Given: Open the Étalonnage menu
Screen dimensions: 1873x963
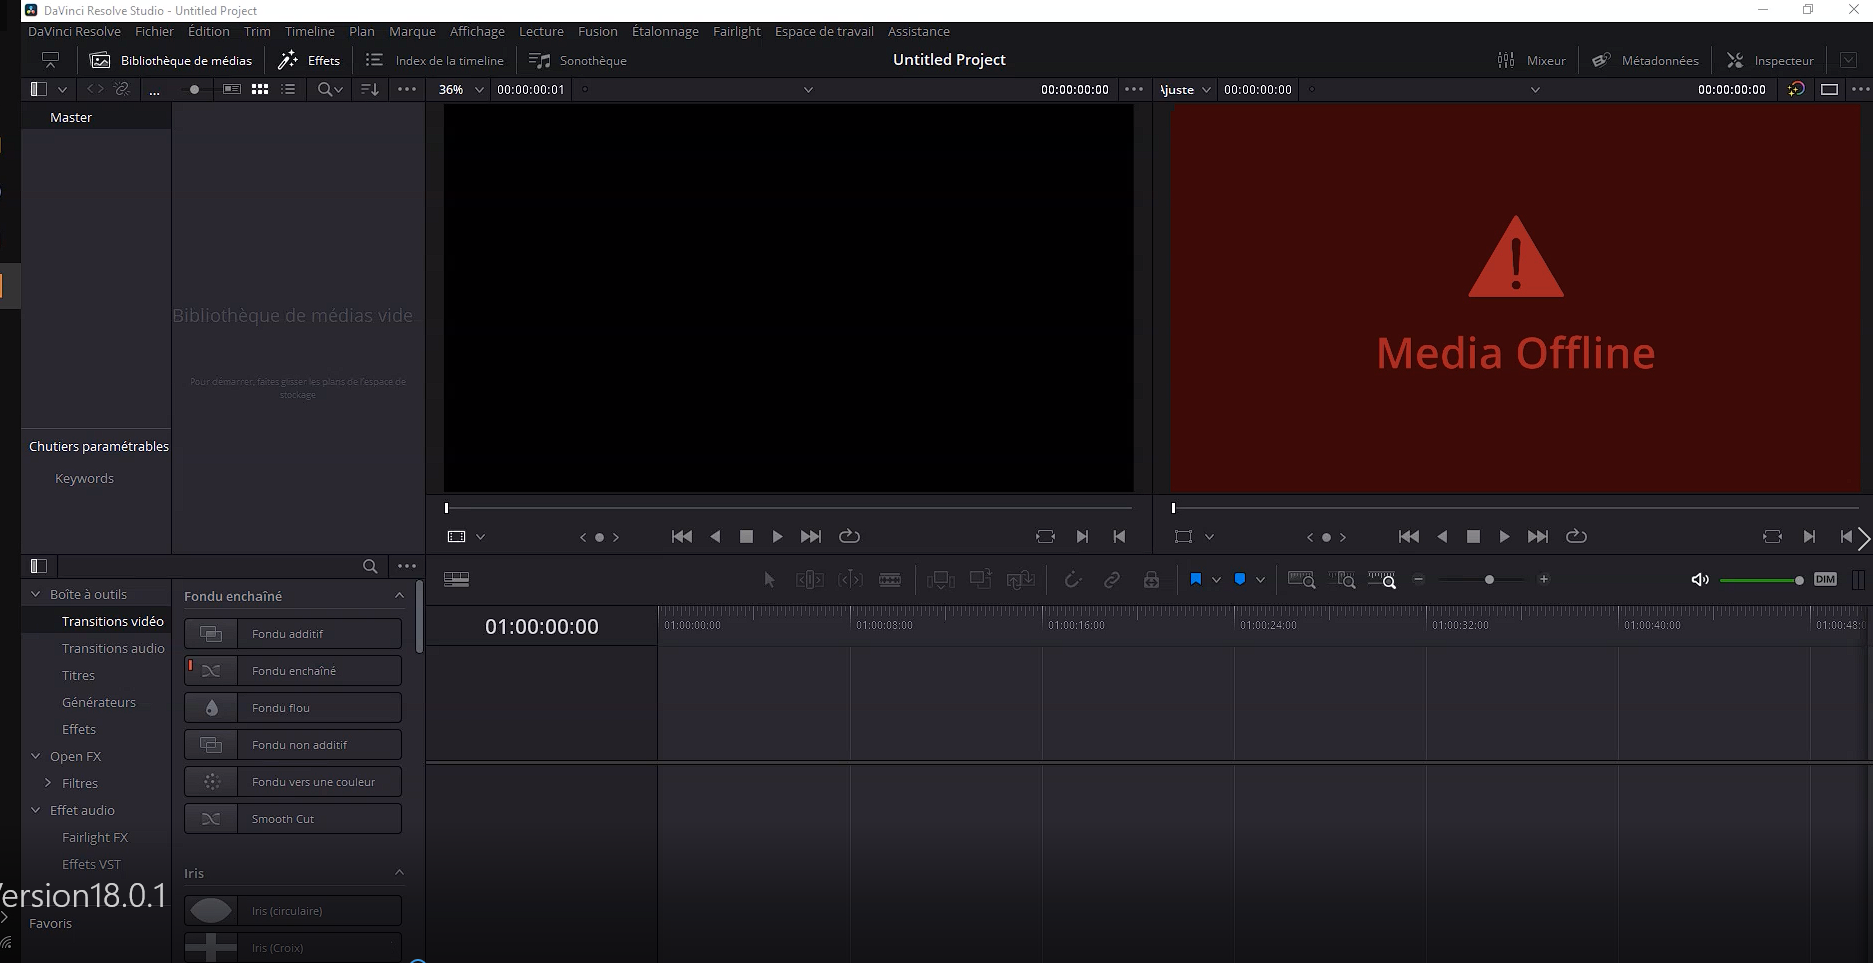Looking at the screenshot, I should point(665,31).
